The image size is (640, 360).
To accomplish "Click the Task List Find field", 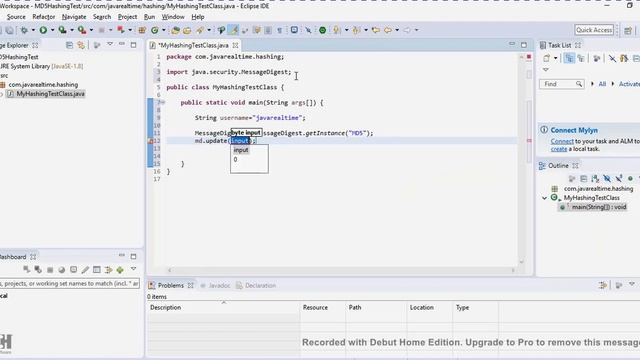I will click(561, 84).
